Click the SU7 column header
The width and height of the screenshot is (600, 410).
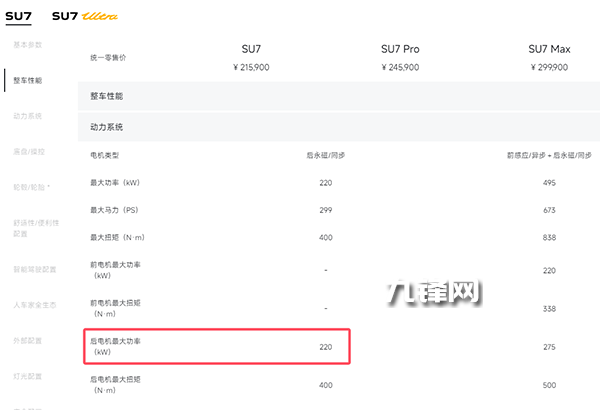[251, 49]
